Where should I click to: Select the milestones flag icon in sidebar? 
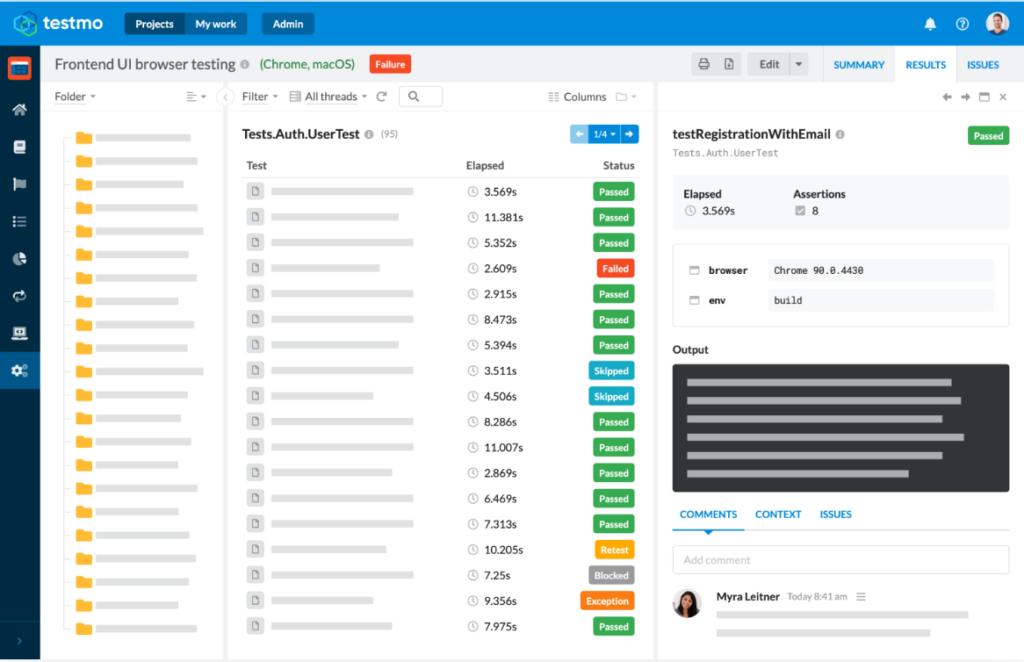pyautogui.click(x=20, y=183)
